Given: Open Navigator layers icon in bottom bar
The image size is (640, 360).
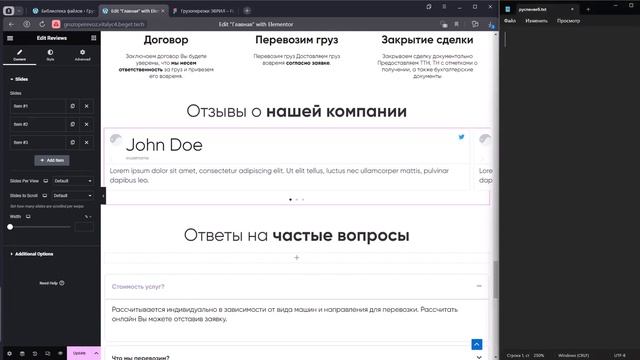Looking at the screenshot, I should coord(22,353).
